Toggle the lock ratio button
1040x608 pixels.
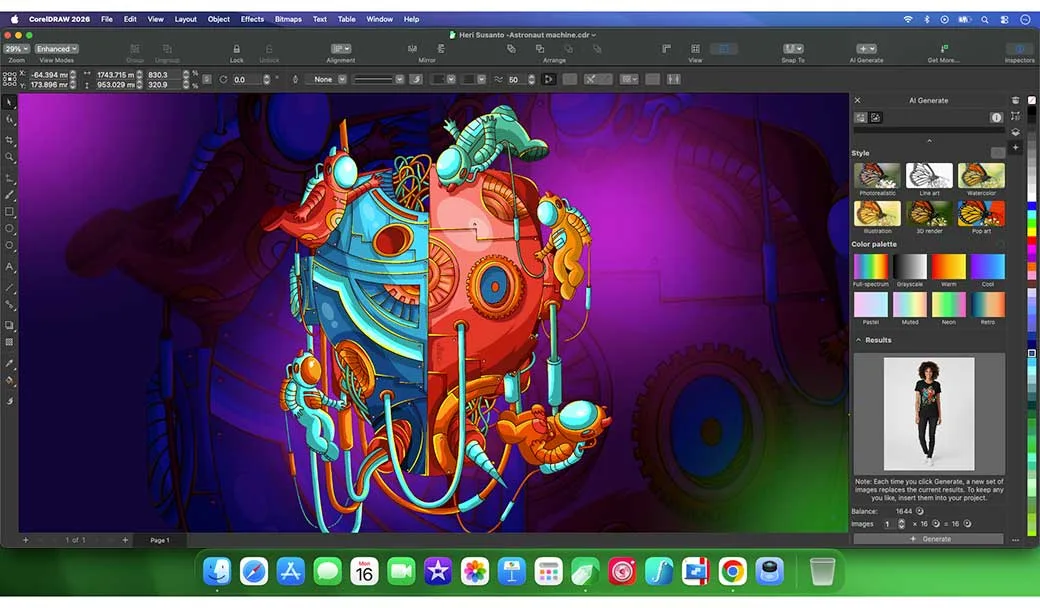point(207,80)
